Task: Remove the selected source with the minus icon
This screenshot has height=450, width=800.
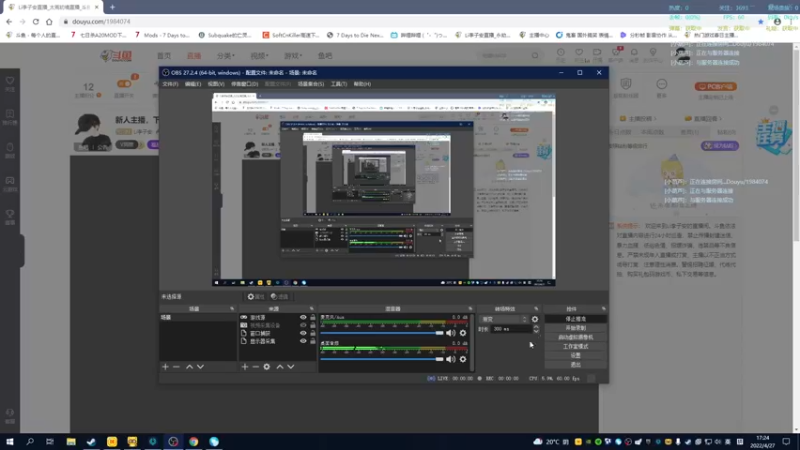Action: click(256, 367)
